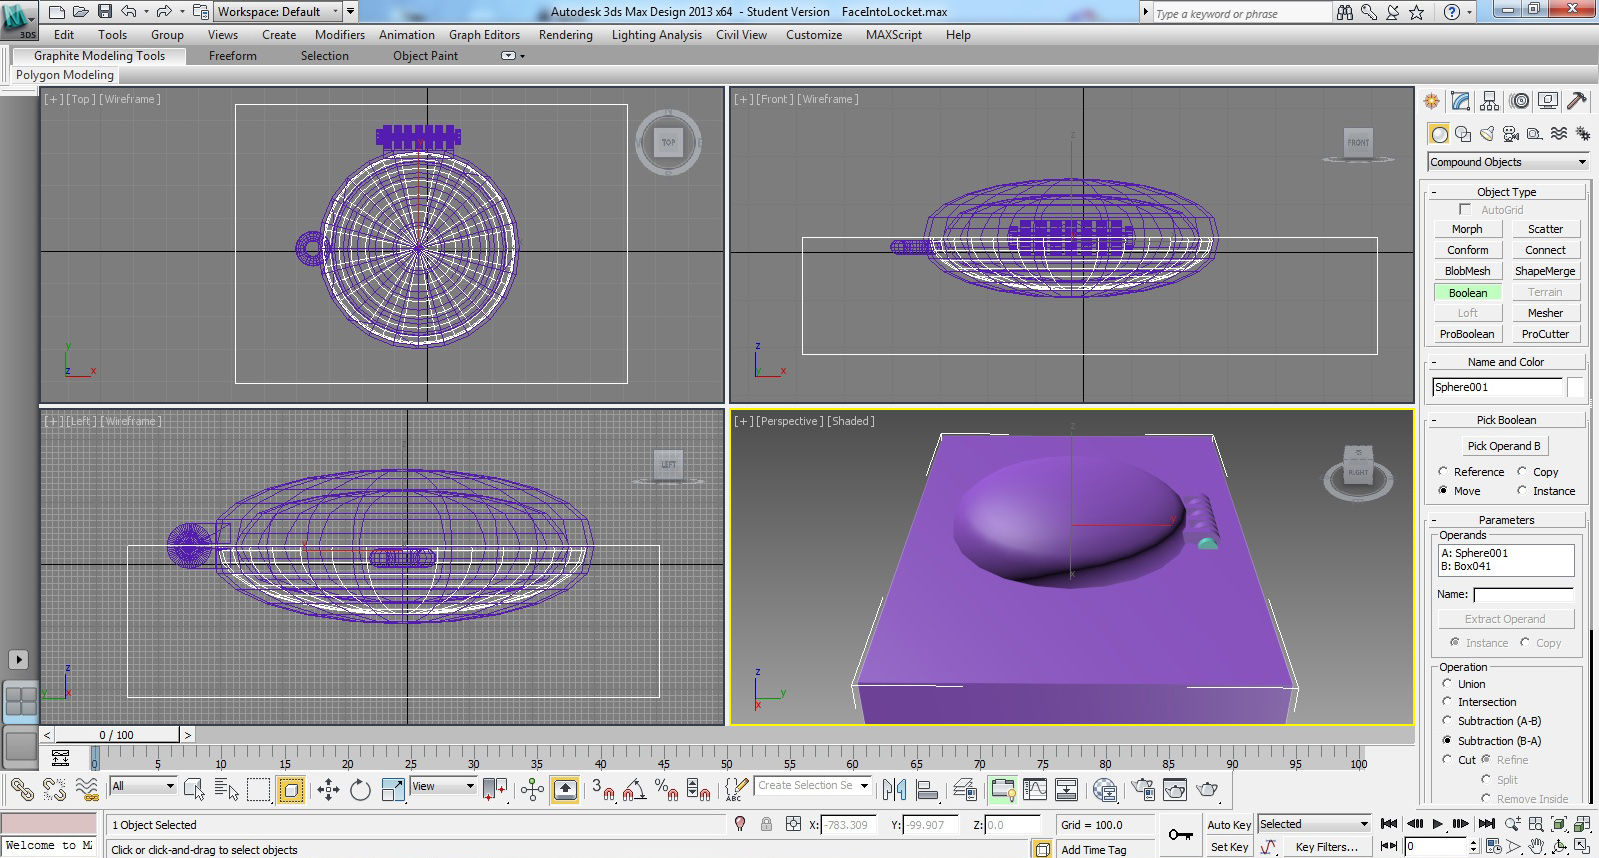Click the ShapeMerge object type button
Image resolution: width=1599 pixels, height=858 pixels.
pyautogui.click(x=1545, y=271)
